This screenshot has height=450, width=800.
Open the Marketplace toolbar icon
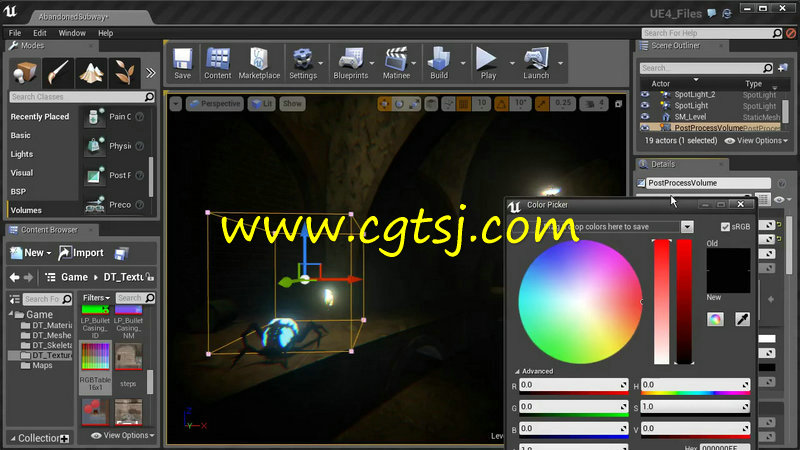(259, 63)
